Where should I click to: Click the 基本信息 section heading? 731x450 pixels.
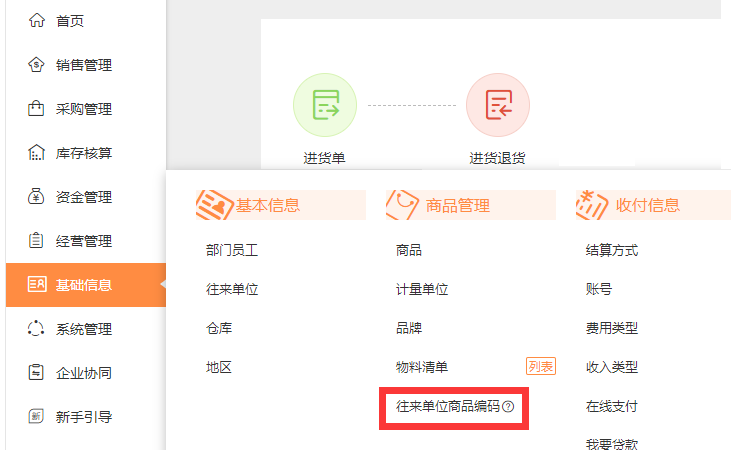[x=268, y=205]
